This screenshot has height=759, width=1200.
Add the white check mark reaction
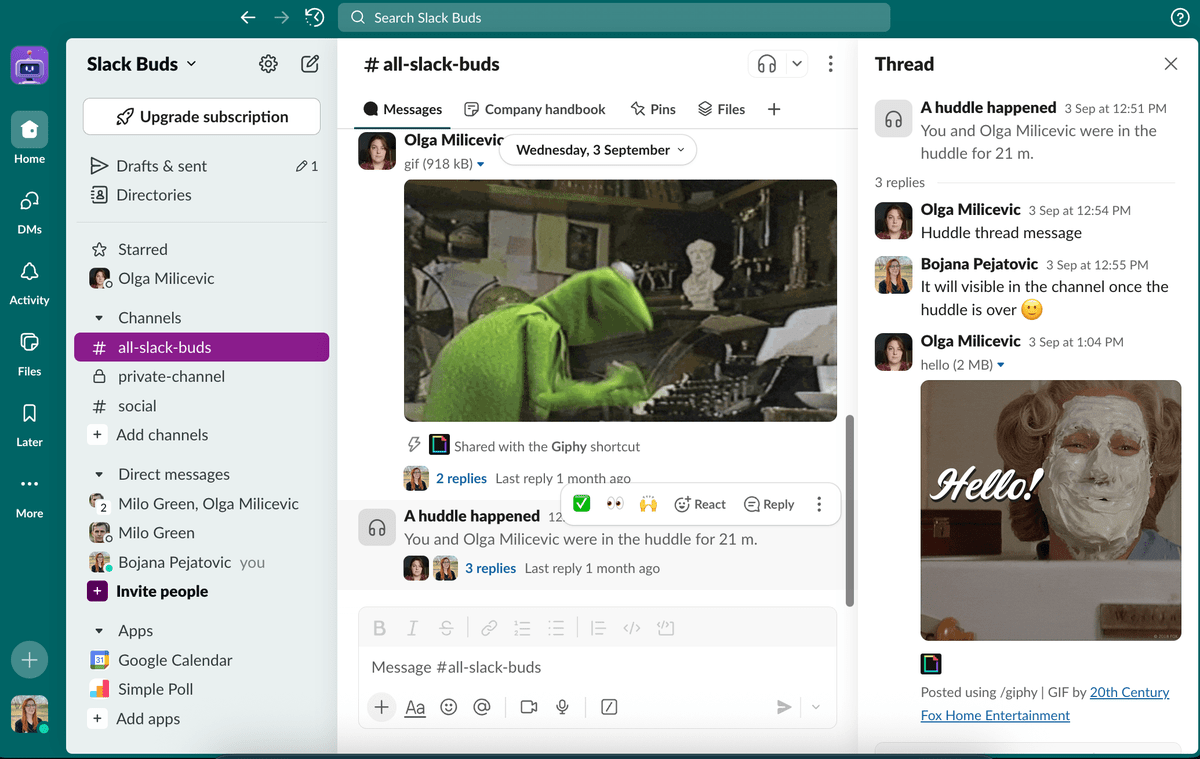(581, 504)
